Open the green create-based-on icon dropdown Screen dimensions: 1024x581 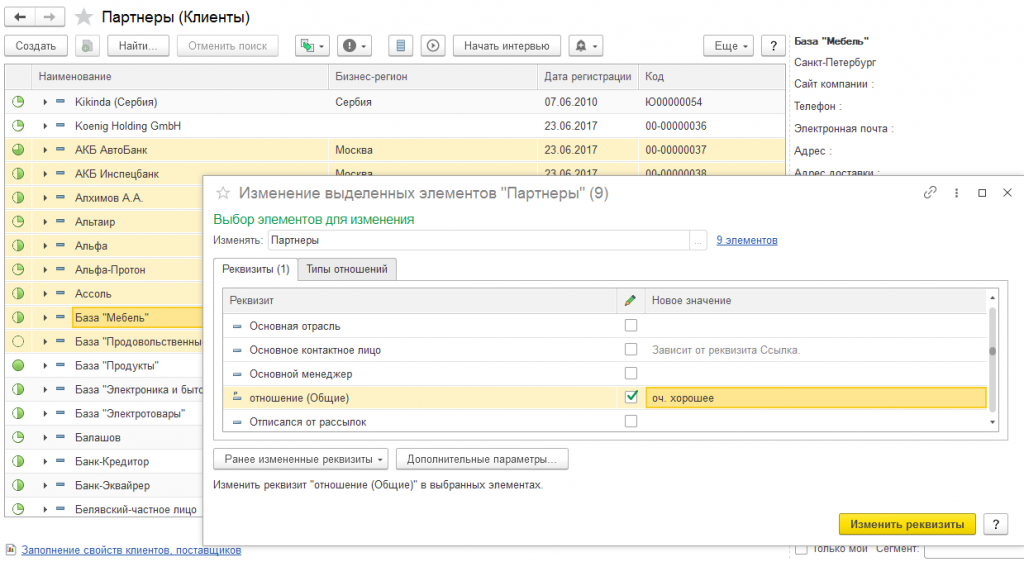point(312,46)
